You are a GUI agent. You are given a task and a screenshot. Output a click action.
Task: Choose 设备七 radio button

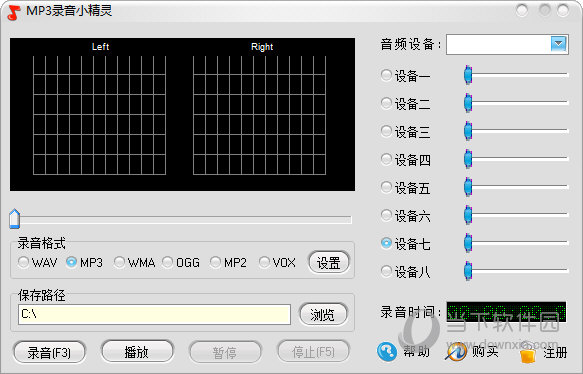(x=386, y=243)
